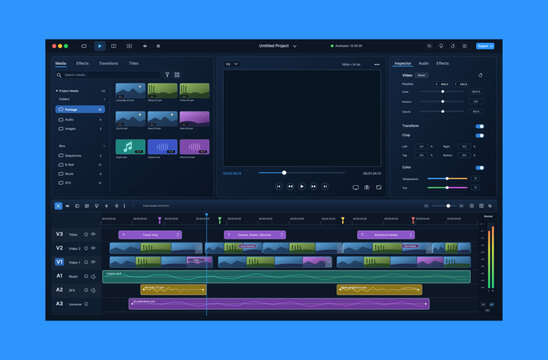Click the reset arrow icon in Video inspector
This screenshot has height=360, width=548.
(x=481, y=75)
